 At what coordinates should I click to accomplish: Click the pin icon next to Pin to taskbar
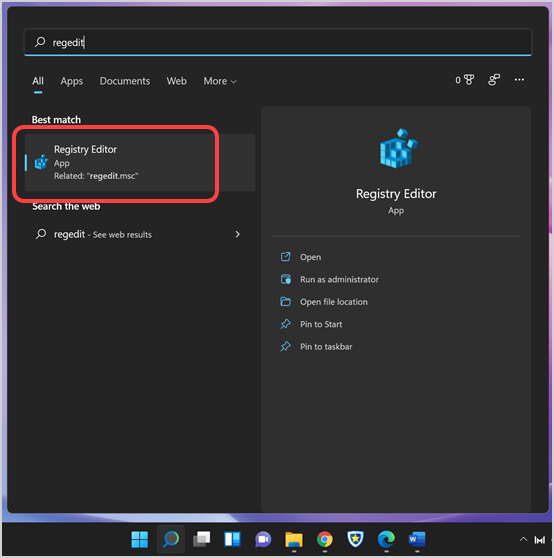point(285,346)
